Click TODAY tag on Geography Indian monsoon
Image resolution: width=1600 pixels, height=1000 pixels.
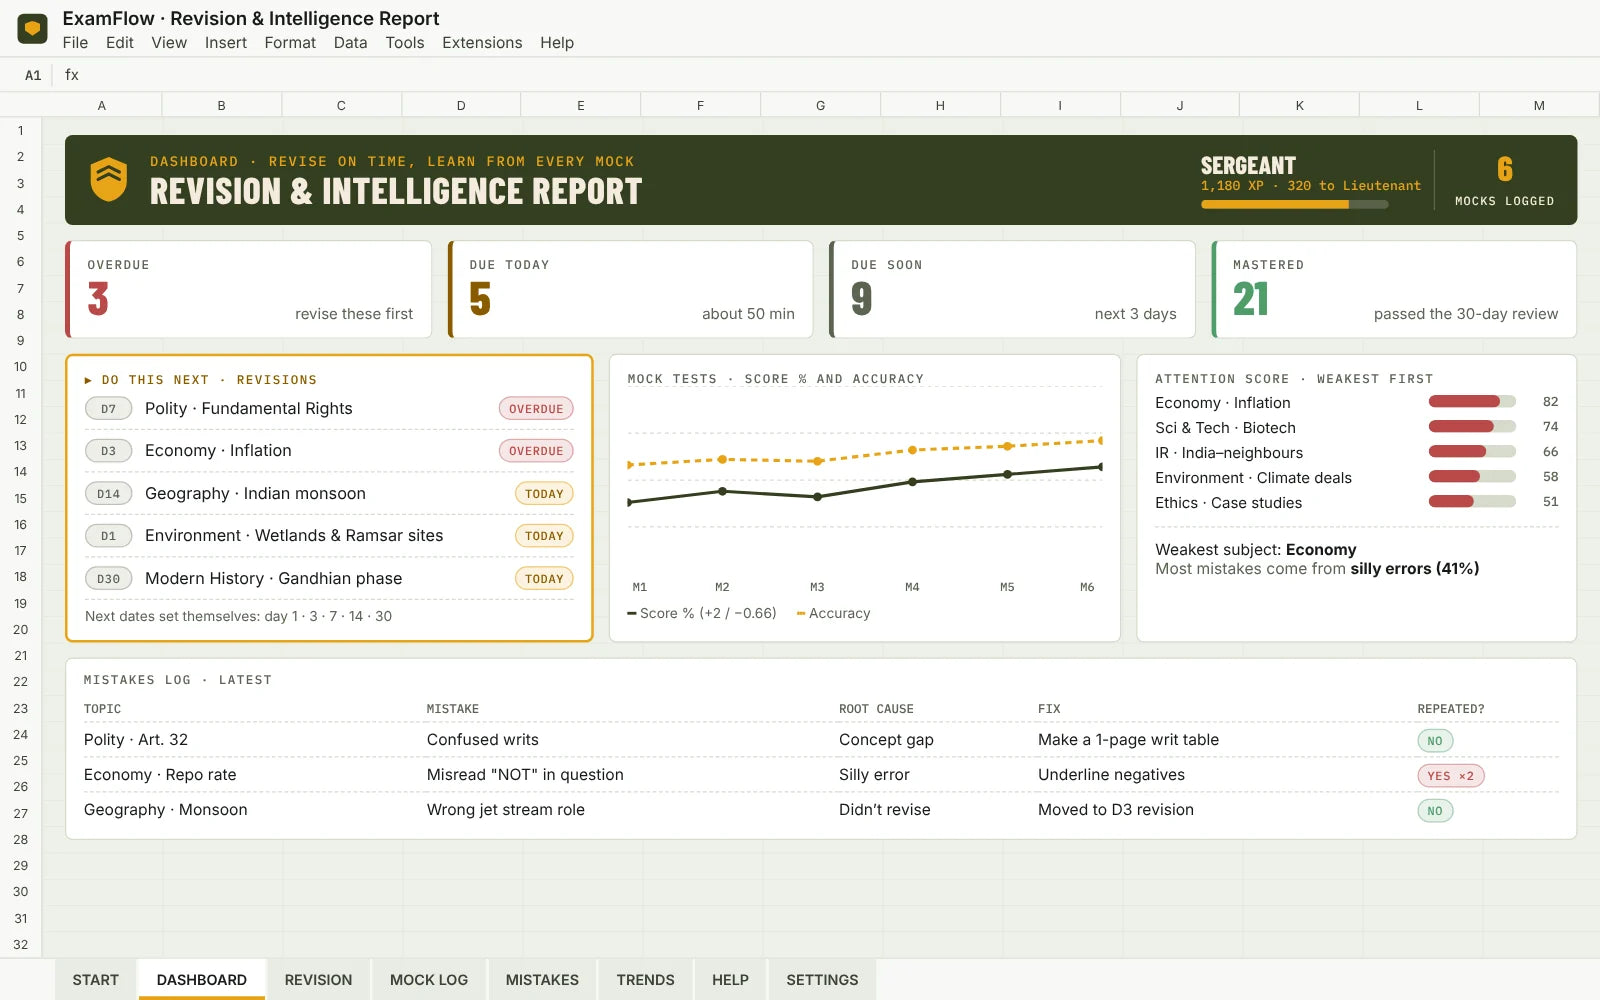pos(544,494)
